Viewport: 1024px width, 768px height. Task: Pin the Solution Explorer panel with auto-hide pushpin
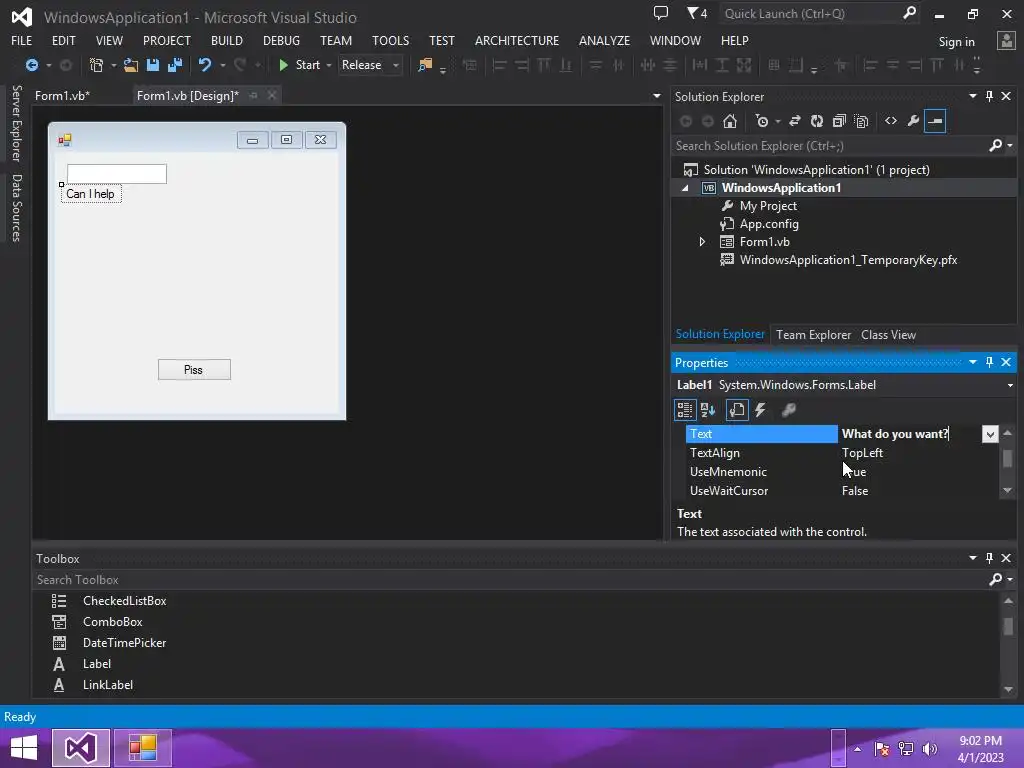[x=989, y=96]
